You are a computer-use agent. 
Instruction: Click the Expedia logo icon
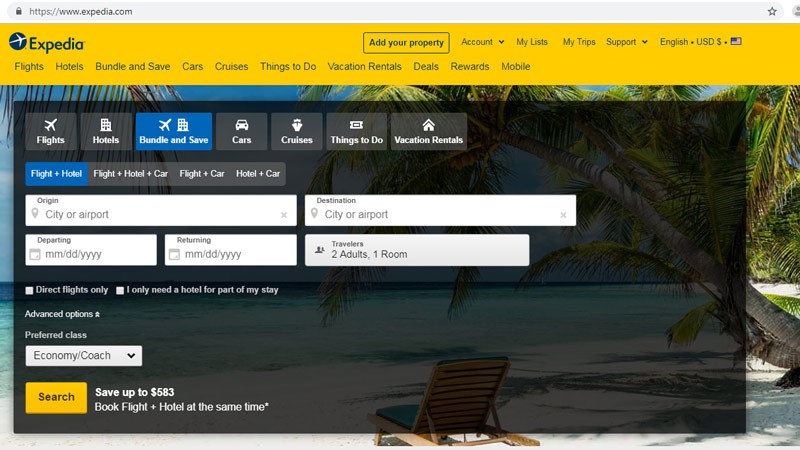pos(17,42)
